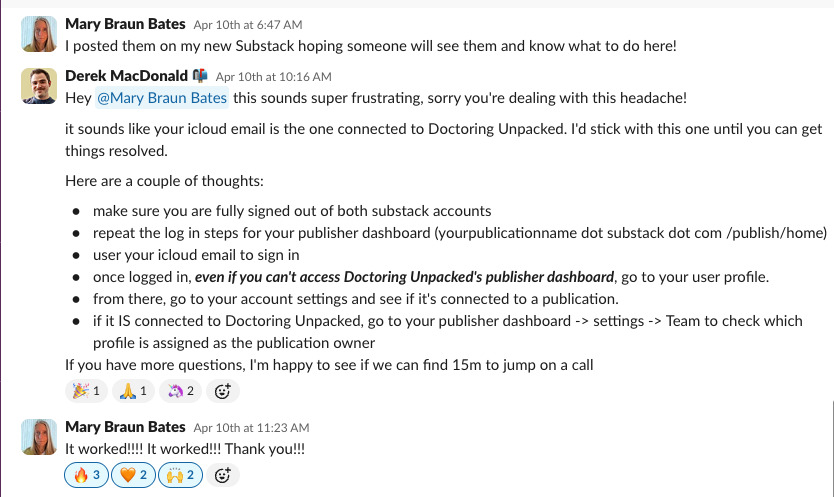Click the mailbox status emoji beside Derek's name
Image resolution: width=834 pixels, height=497 pixels.
200,76
